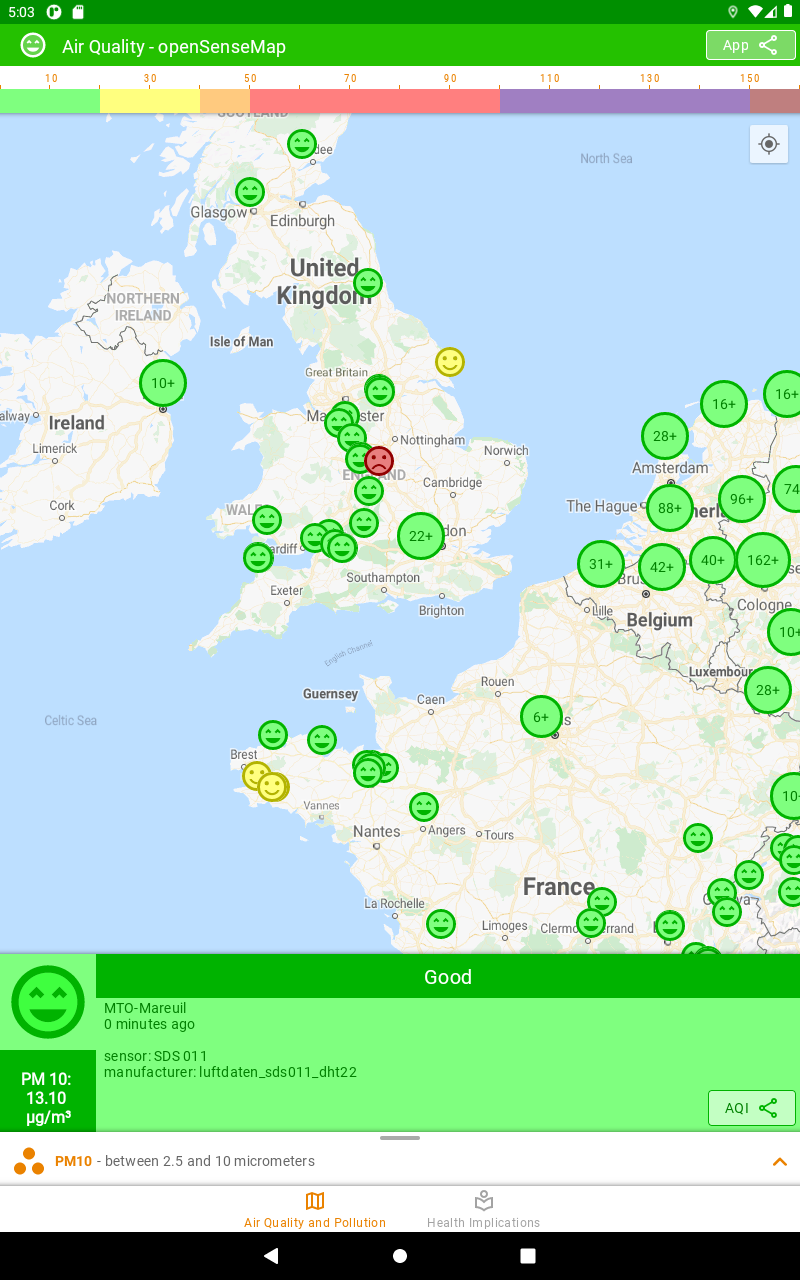Switch to Health Implications tab

[x=483, y=1208]
